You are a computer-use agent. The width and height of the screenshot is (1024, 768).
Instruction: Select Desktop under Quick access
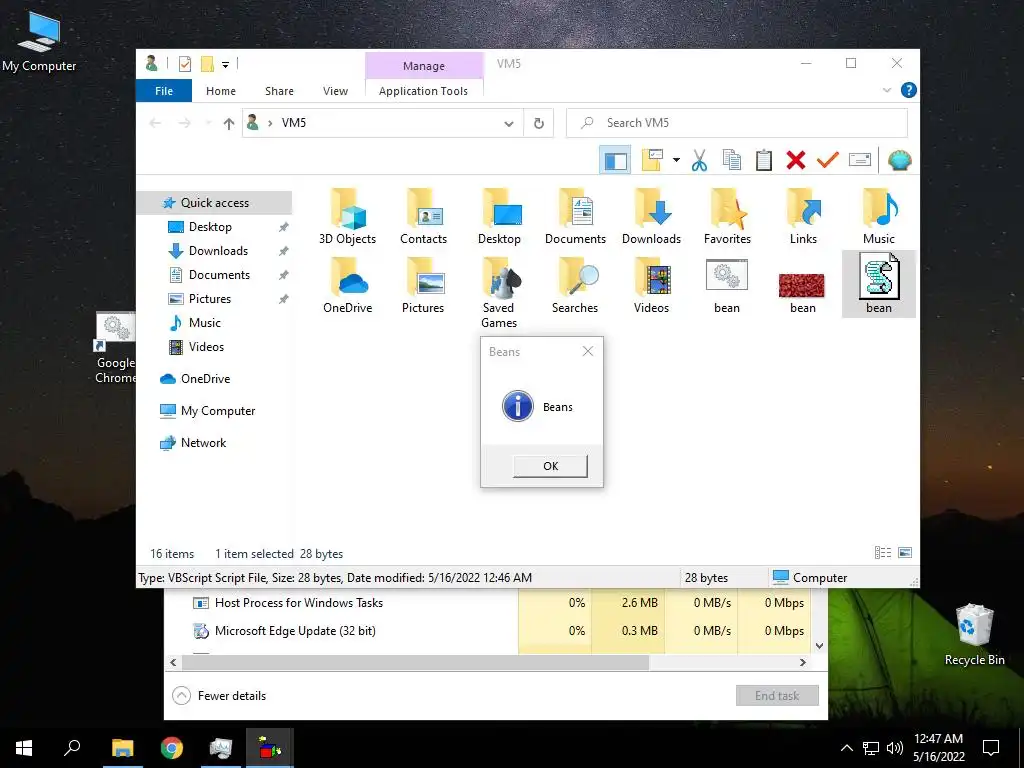pos(210,227)
